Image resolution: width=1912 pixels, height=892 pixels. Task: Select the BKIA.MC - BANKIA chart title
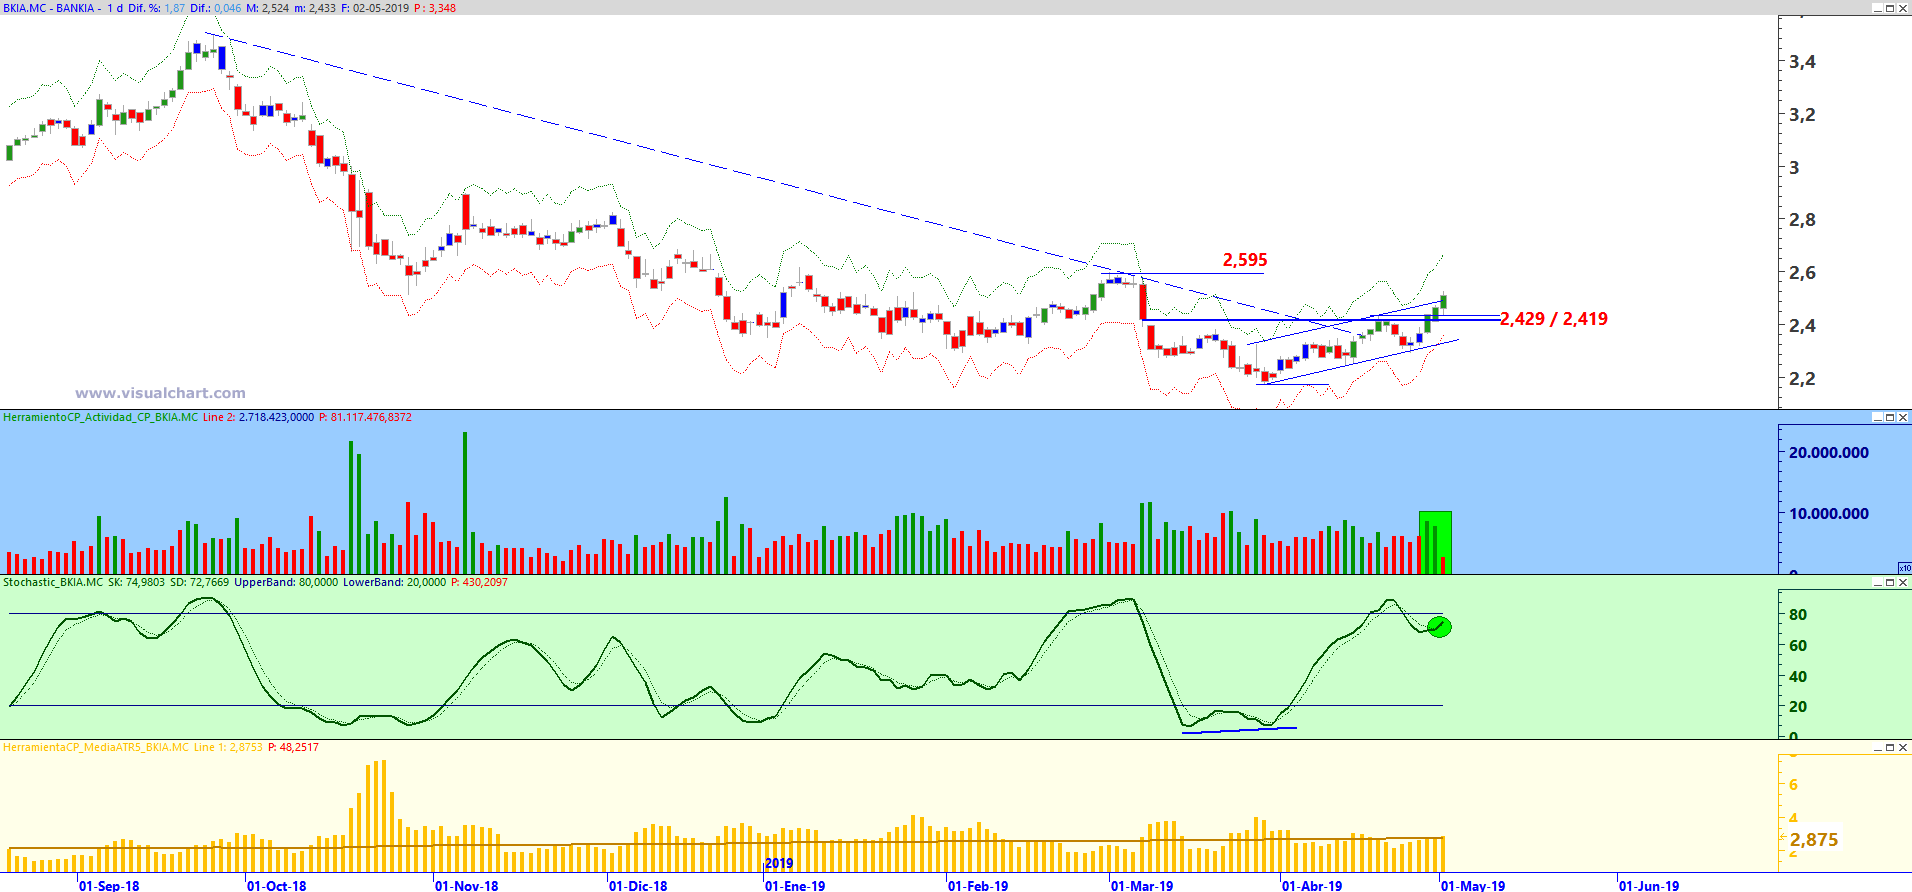coord(48,8)
